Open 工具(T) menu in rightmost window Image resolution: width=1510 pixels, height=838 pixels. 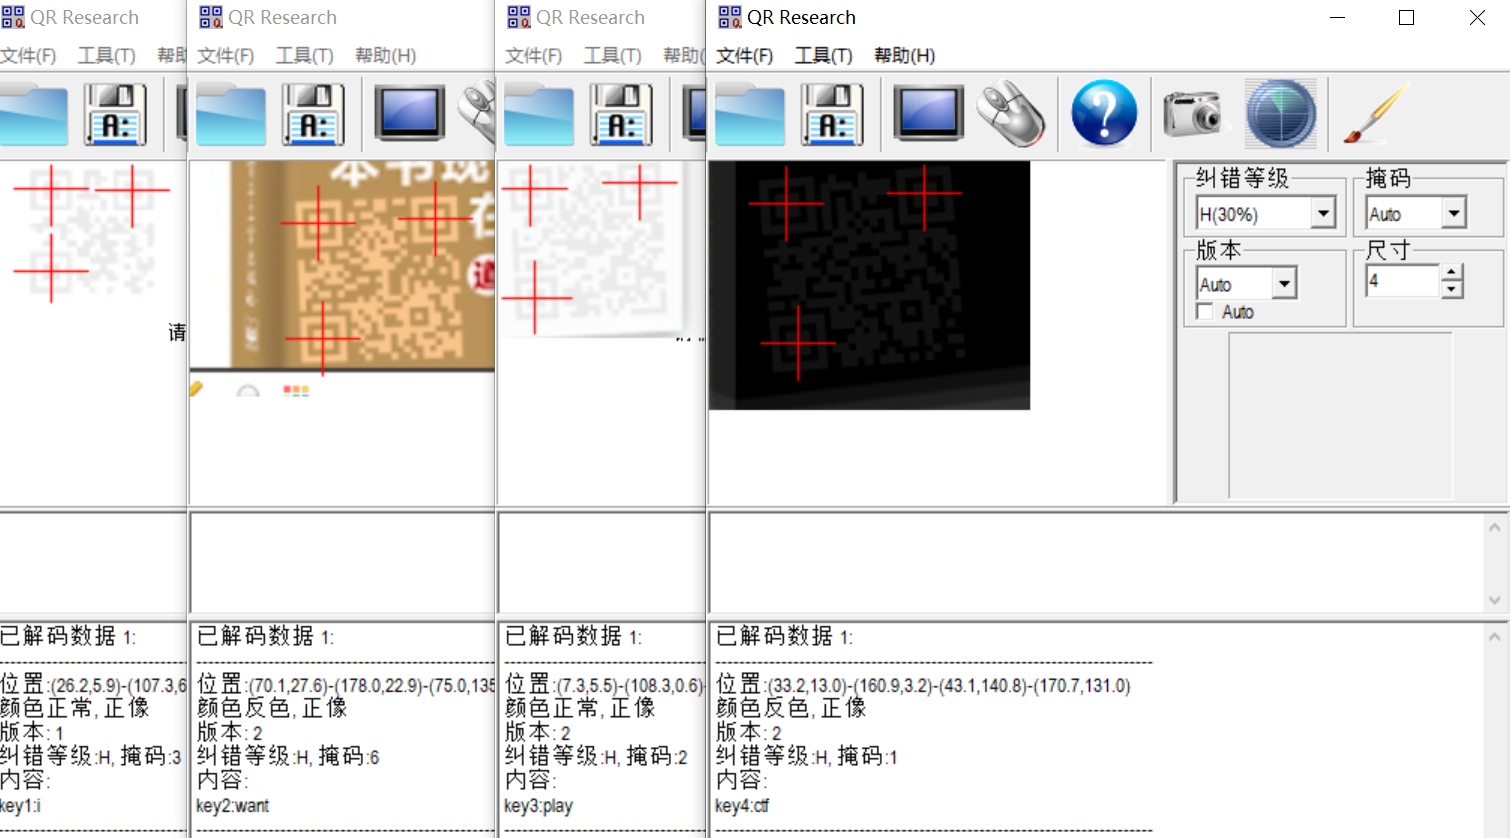pyautogui.click(x=824, y=55)
